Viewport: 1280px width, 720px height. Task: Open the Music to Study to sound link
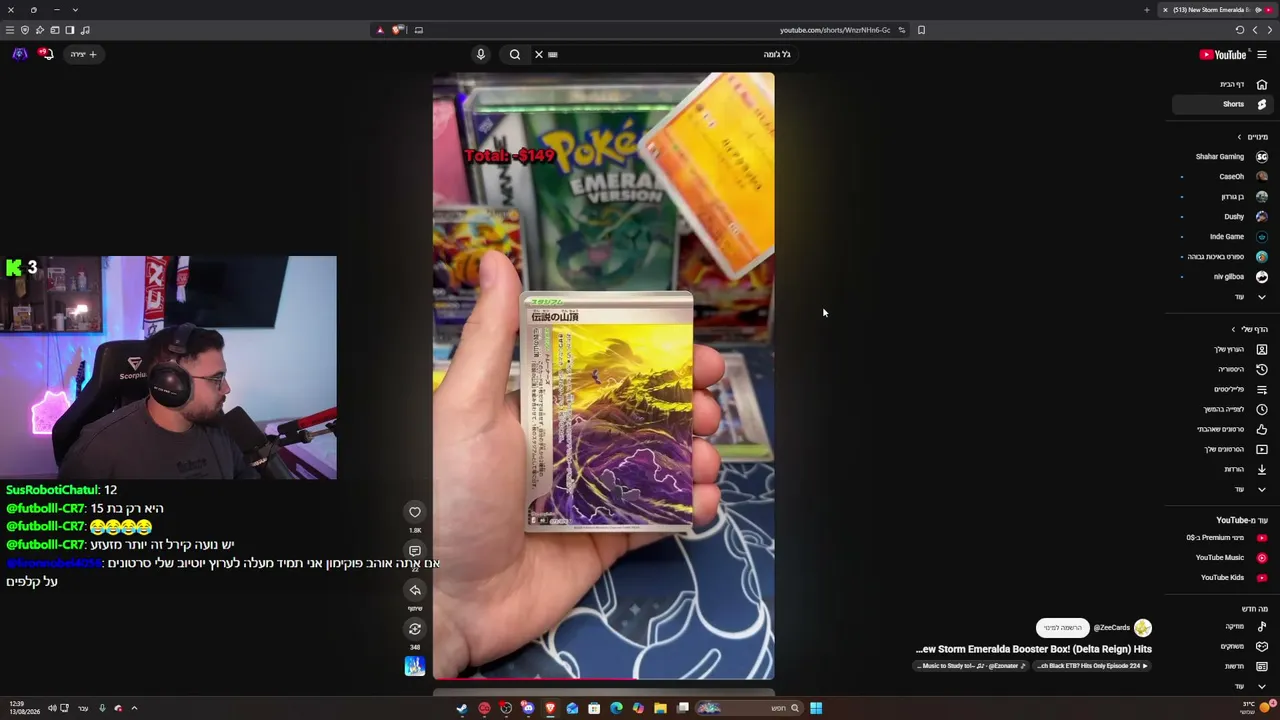(971, 666)
